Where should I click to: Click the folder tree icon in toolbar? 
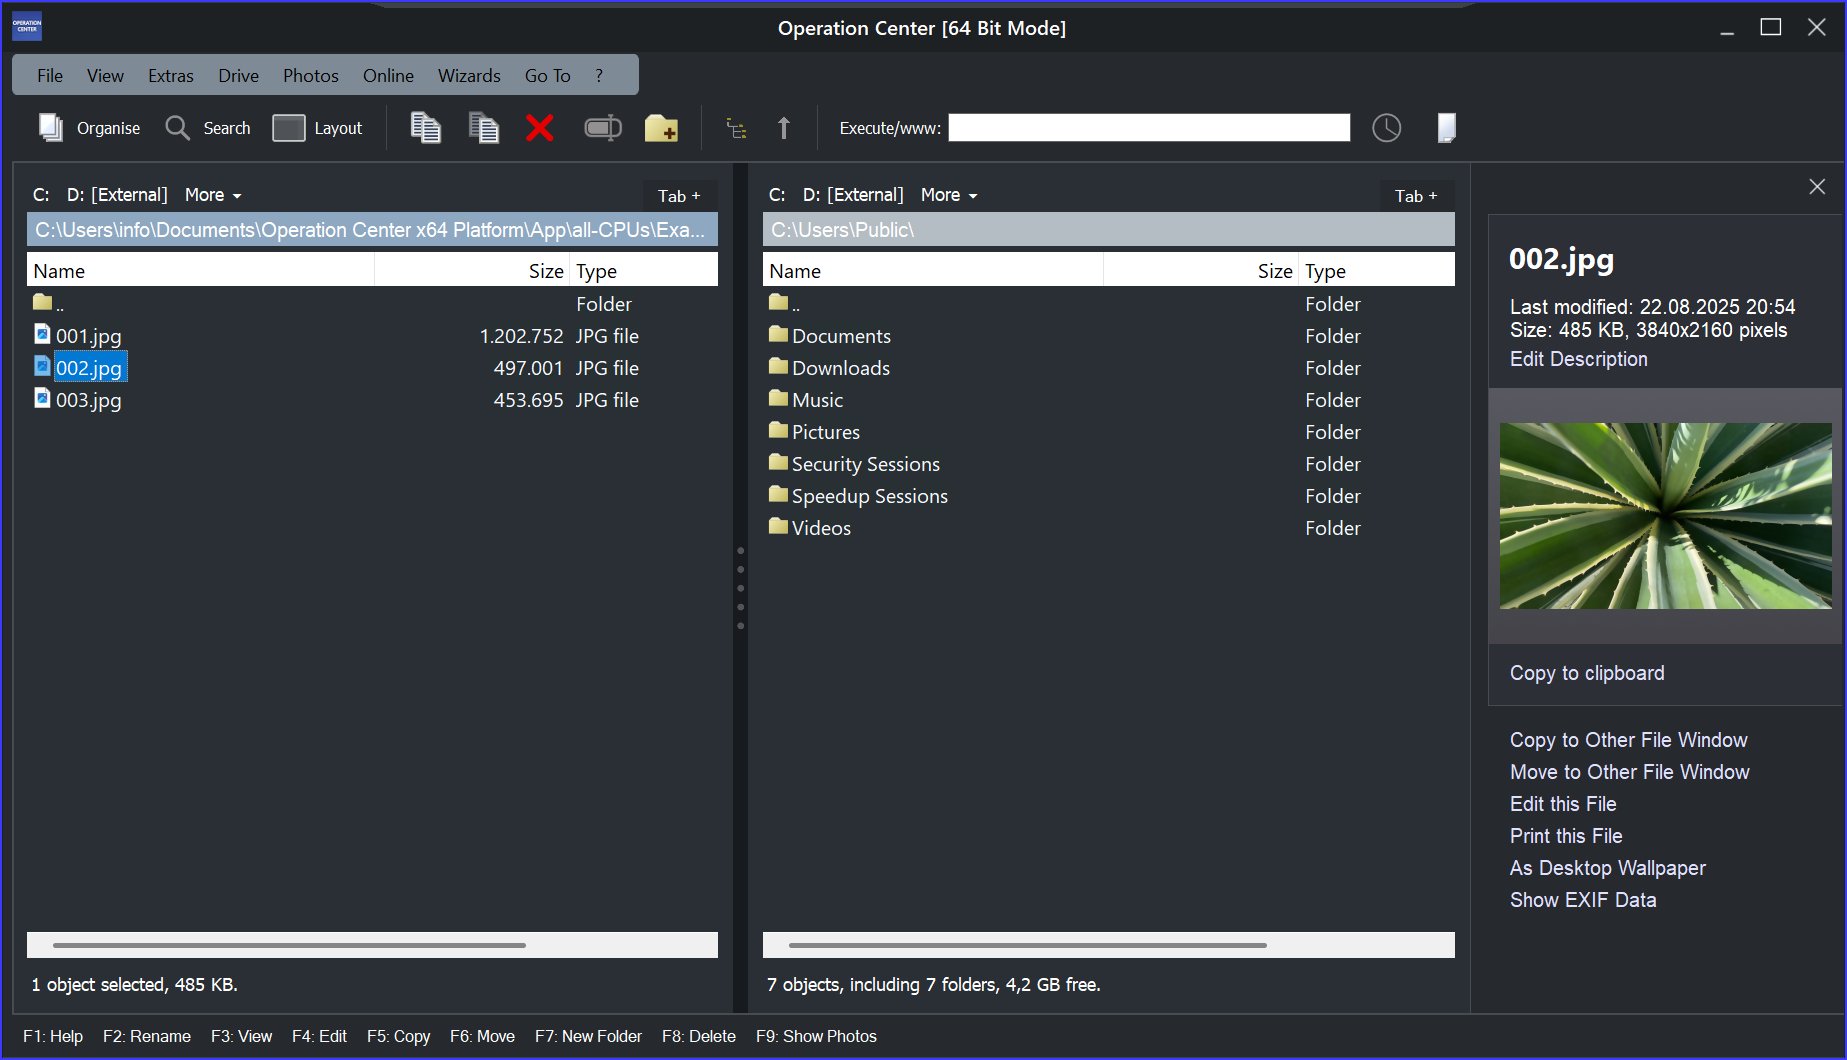coord(737,128)
